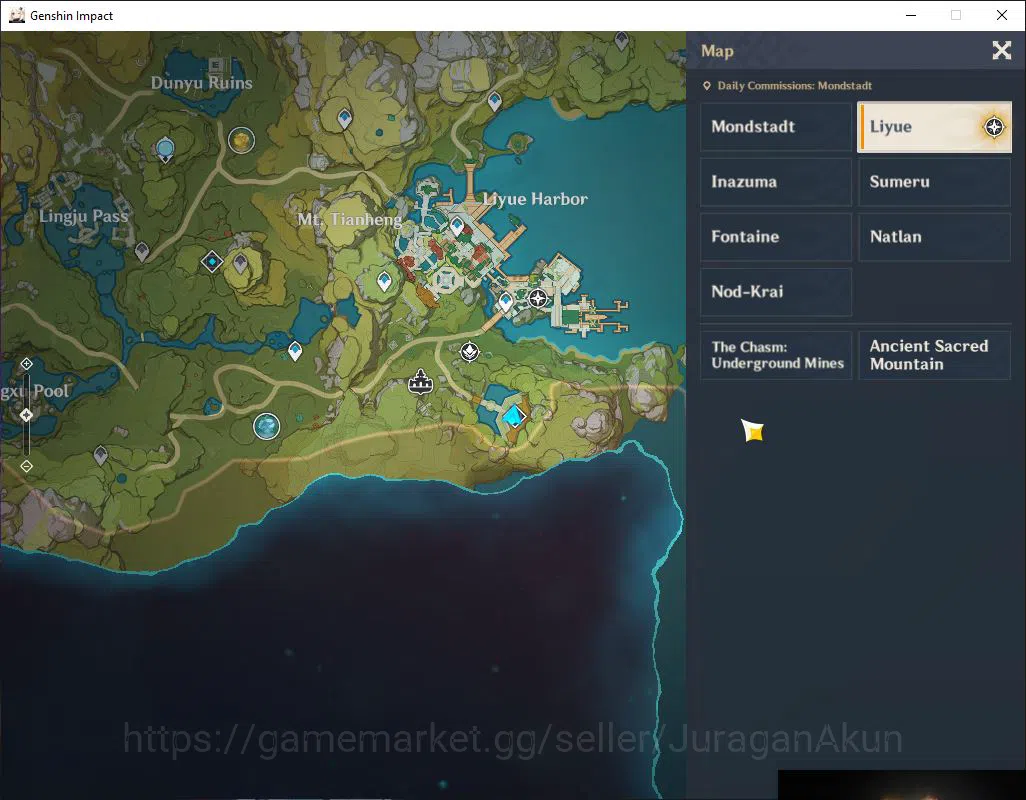Select the waypoint north of Mt. Tianheng label
The width and height of the screenshot is (1026, 800).
click(x=344, y=118)
